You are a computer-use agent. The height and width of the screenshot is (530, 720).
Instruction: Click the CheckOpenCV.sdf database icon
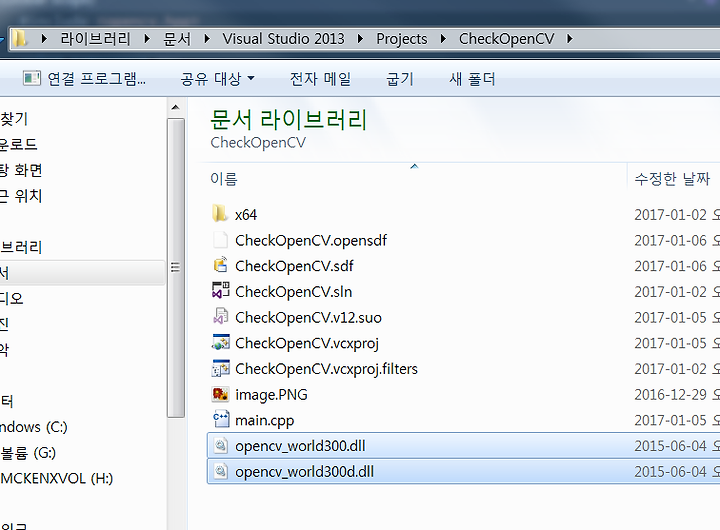(x=220, y=265)
